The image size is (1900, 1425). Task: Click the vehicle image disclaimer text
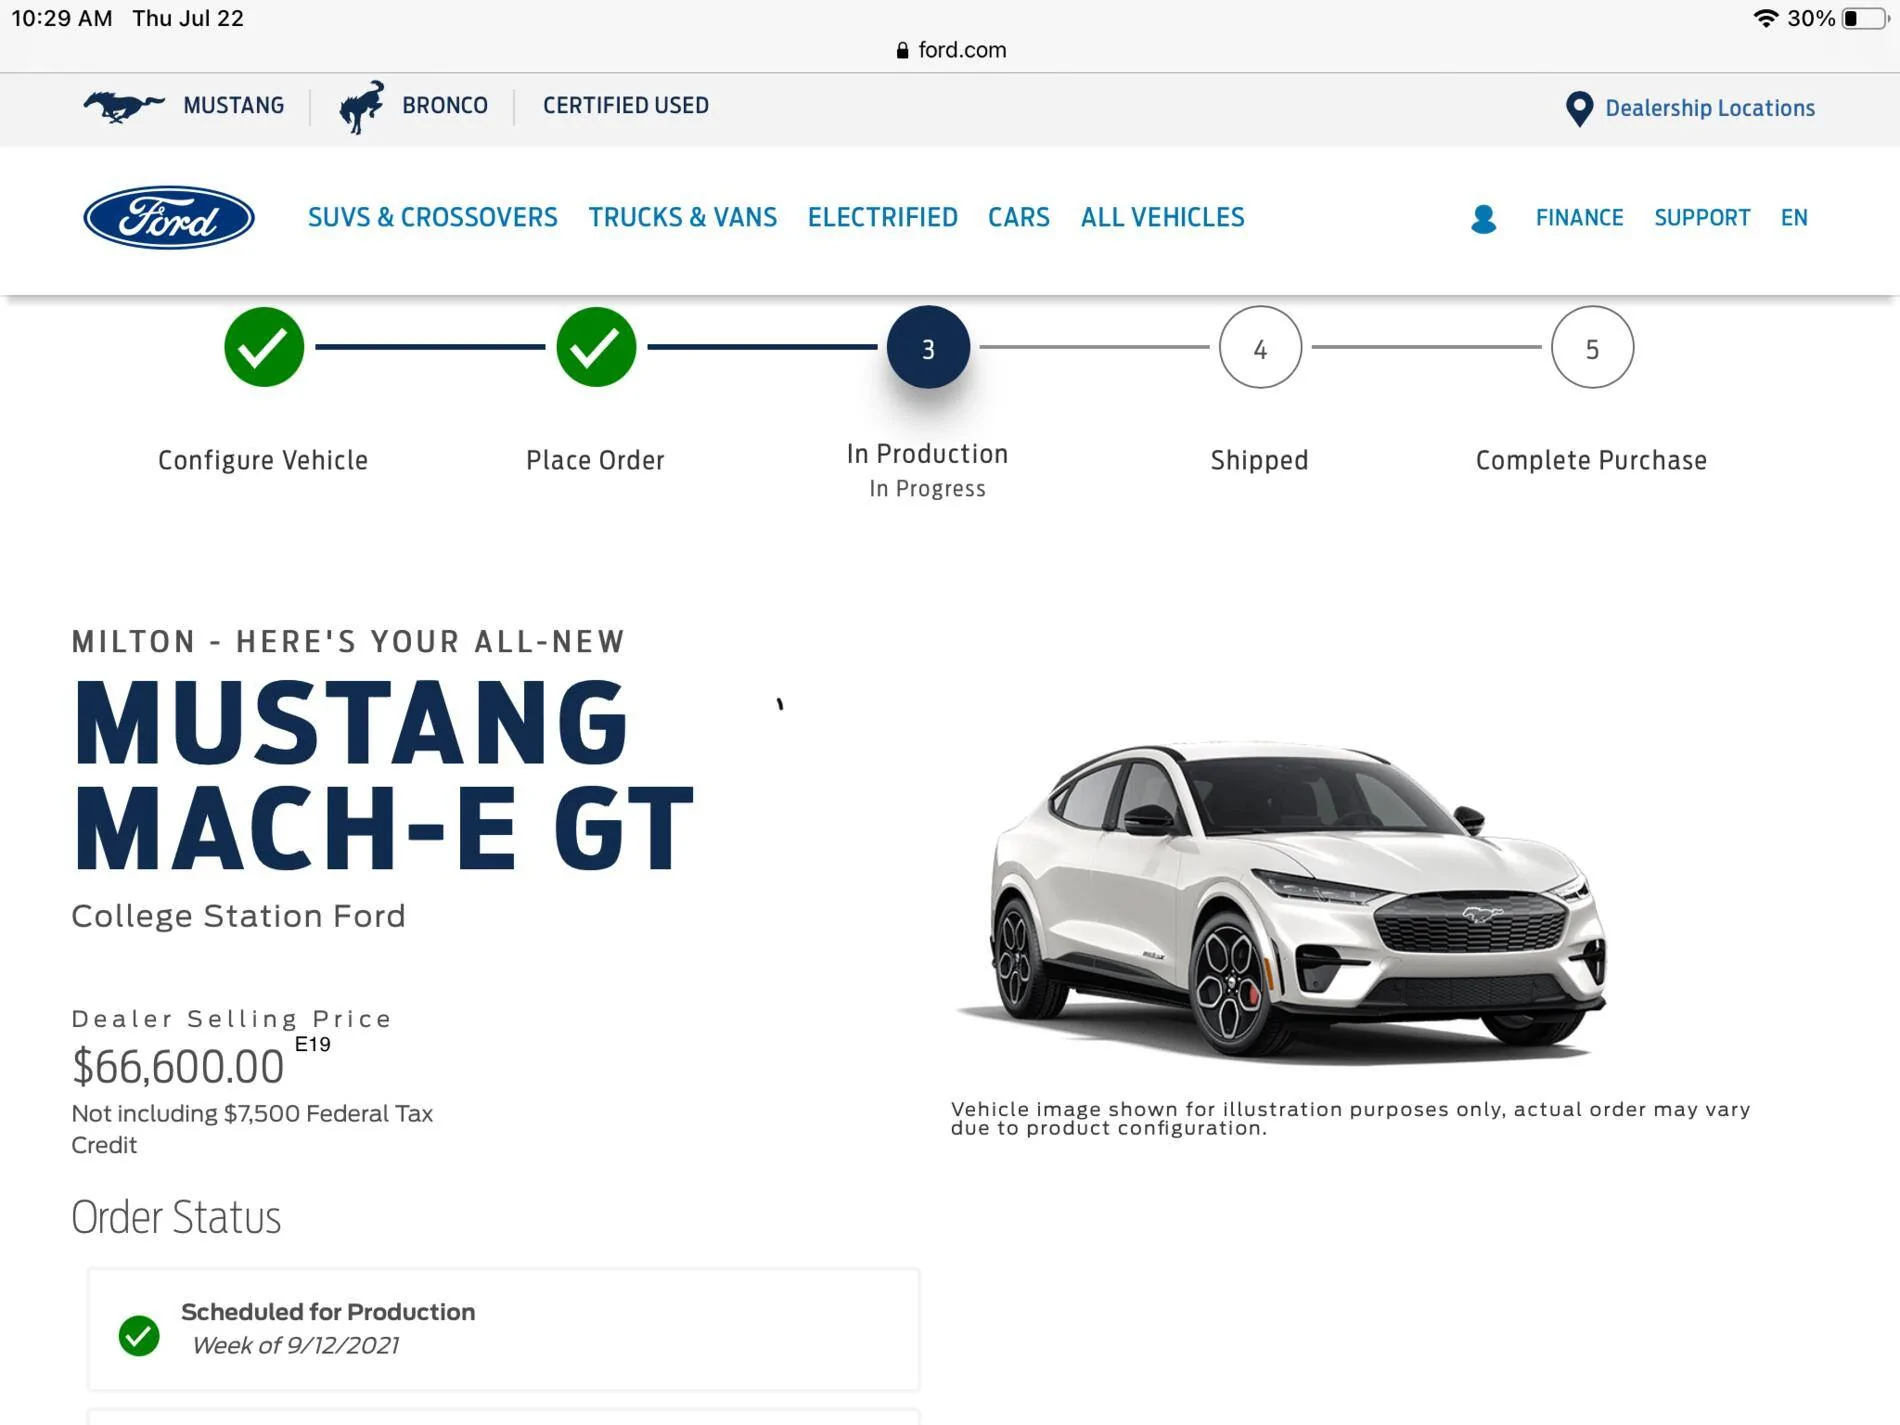[x=1351, y=1119]
